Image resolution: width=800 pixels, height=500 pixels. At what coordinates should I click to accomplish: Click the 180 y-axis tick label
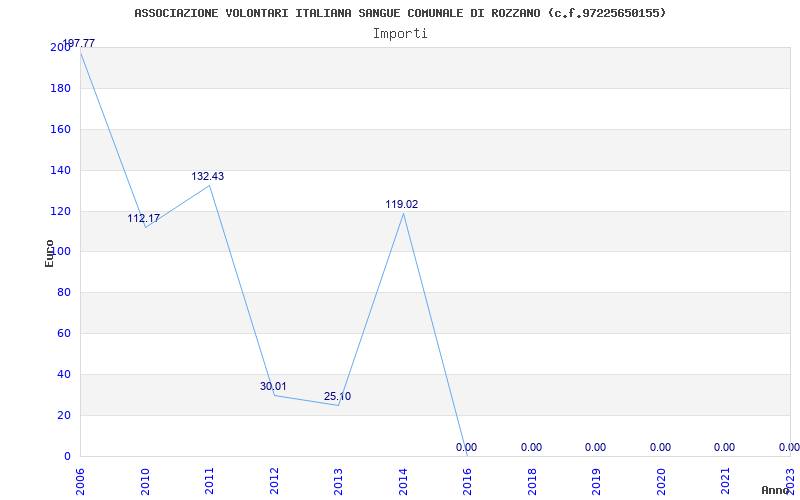tap(60, 89)
